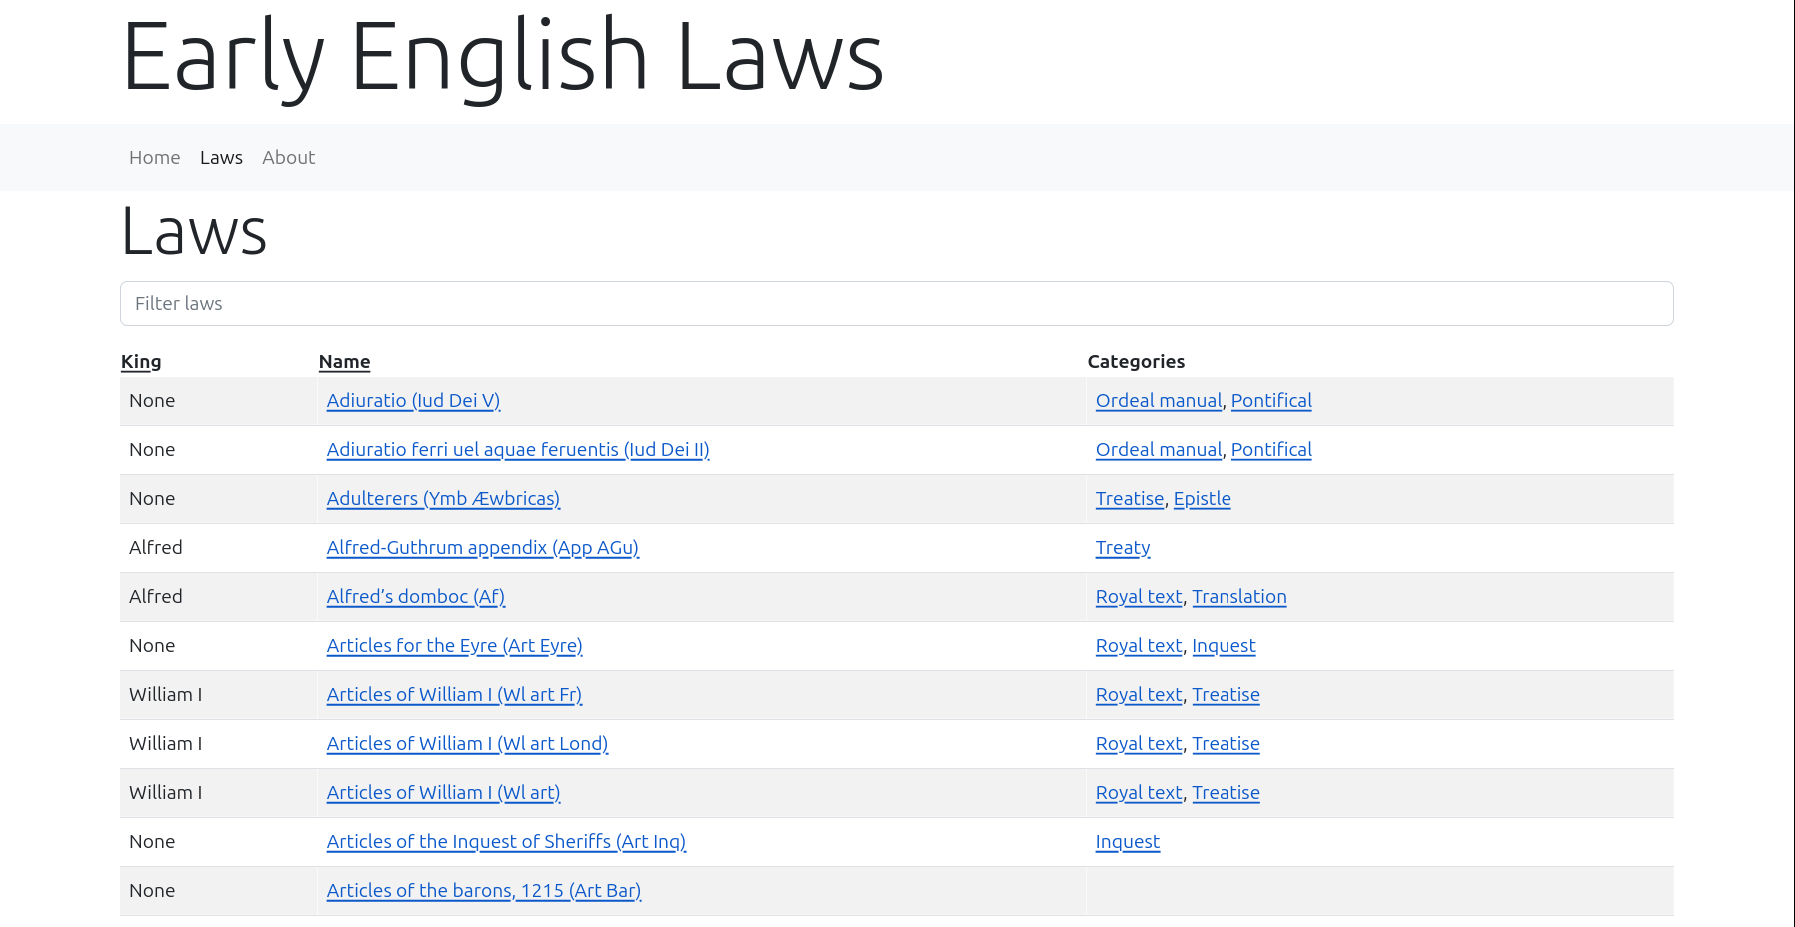Open Articles for the Eyre link
The image size is (1795, 927).
[454, 646]
